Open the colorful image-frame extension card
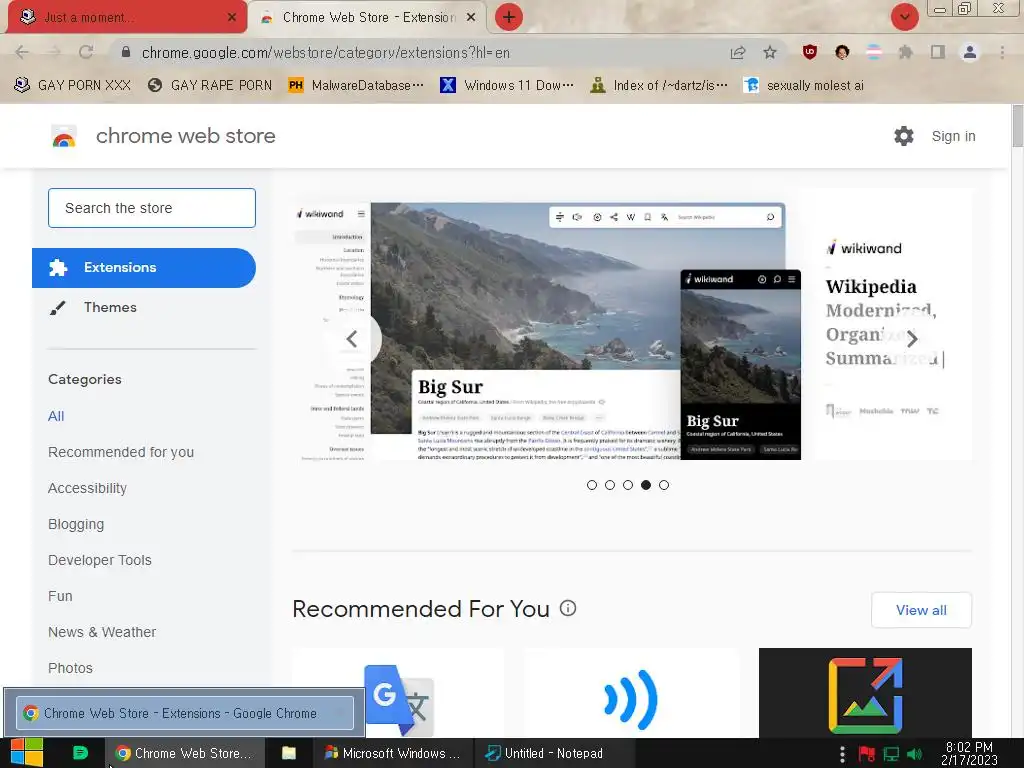 pos(865,693)
